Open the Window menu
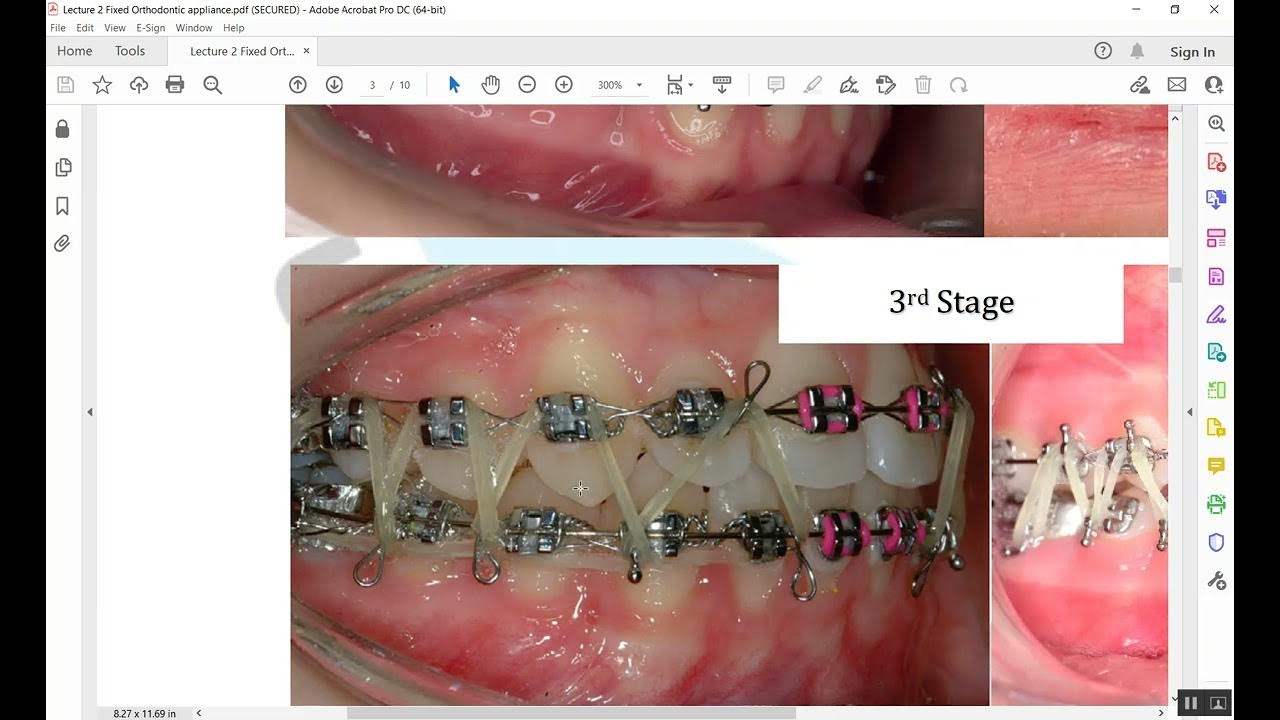The height and width of the screenshot is (720, 1280). pos(194,28)
